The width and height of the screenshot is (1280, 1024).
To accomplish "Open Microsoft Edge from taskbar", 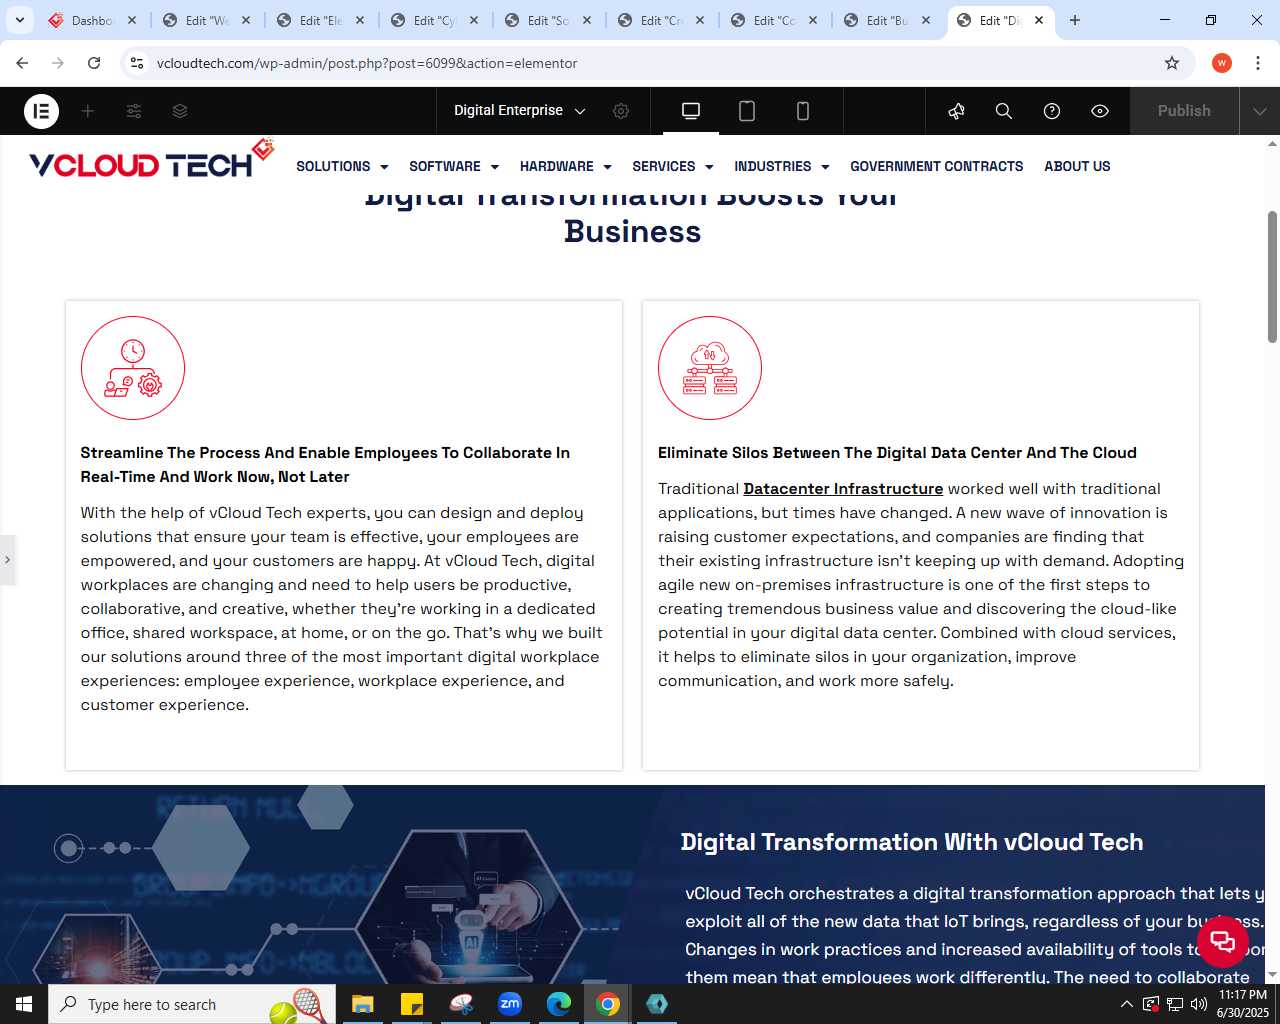I will [559, 1004].
